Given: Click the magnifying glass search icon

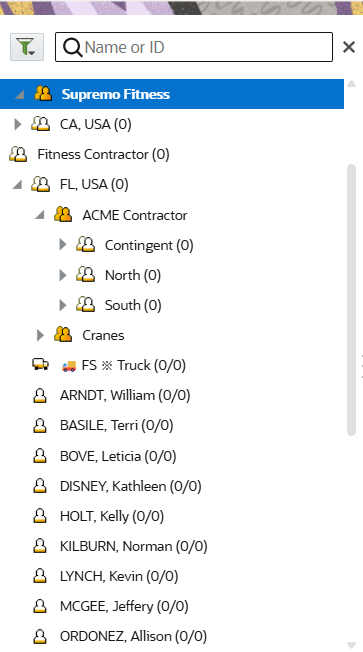Looking at the screenshot, I should (73, 47).
